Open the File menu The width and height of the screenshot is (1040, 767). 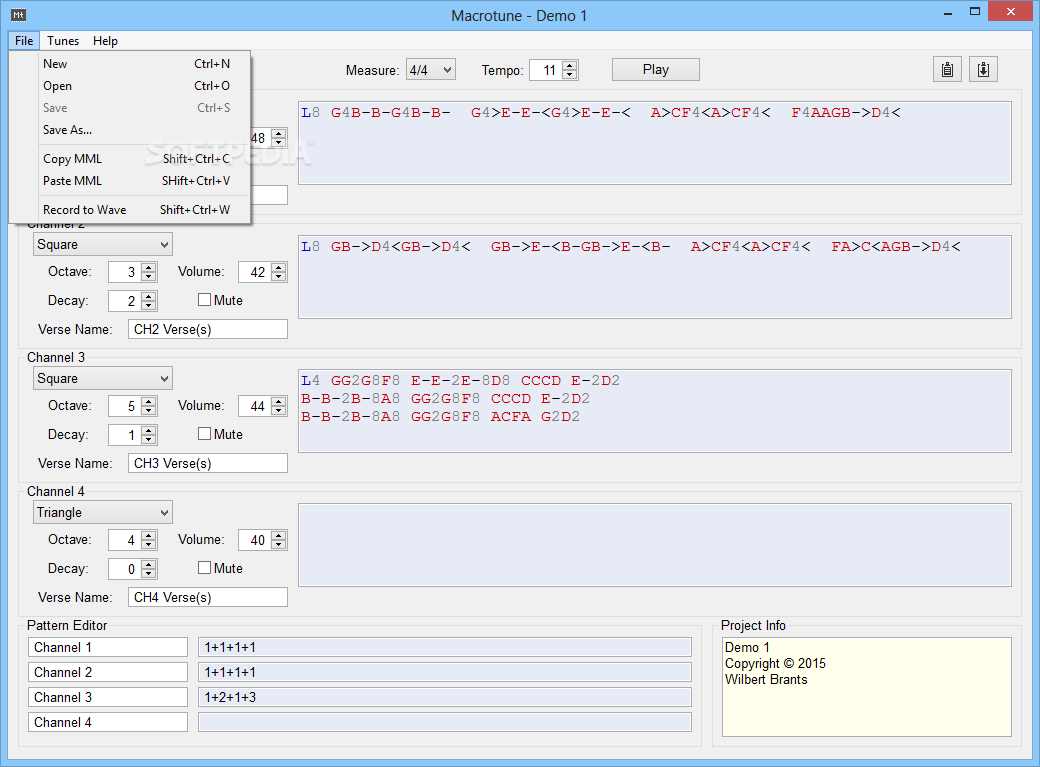[24, 40]
